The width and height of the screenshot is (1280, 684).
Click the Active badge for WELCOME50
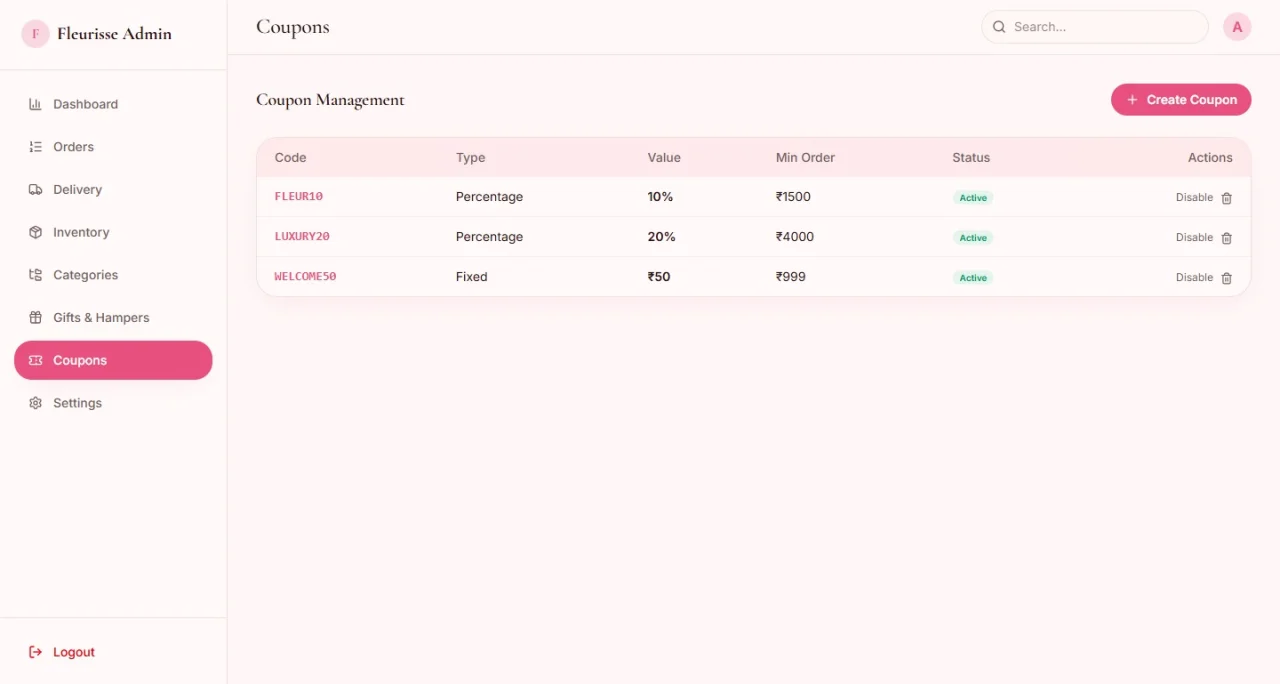tap(973, 278)
